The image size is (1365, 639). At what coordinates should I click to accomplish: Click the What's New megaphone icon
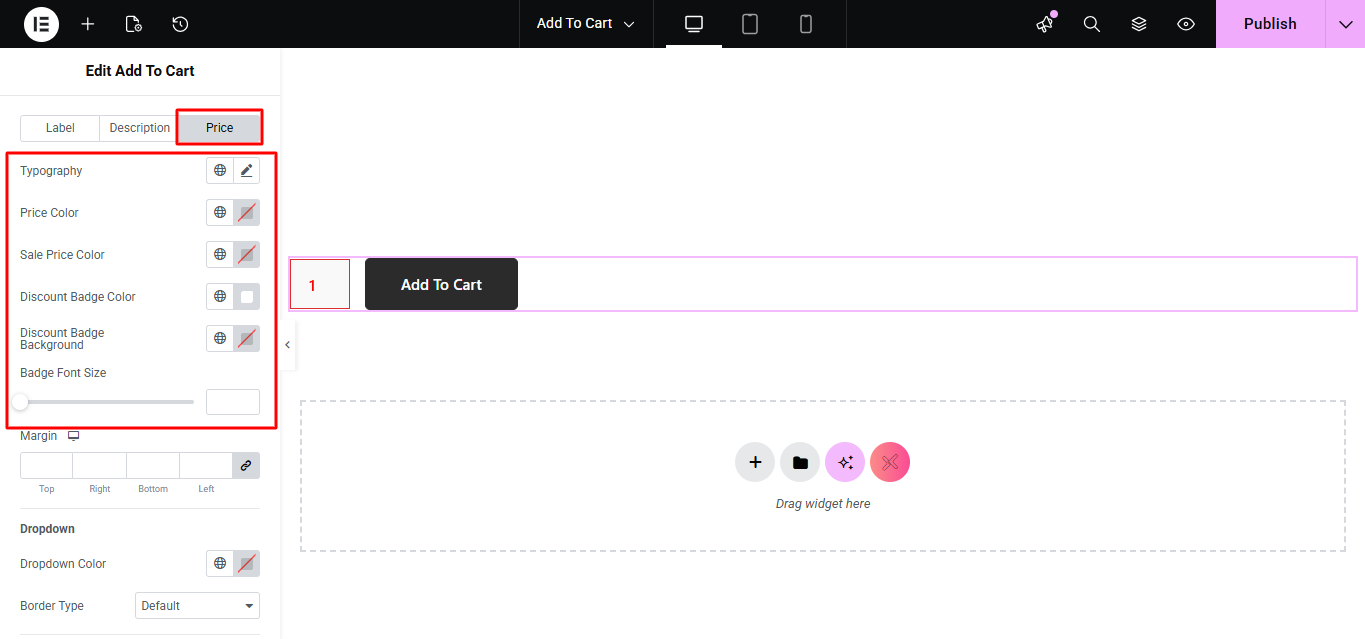pyautogui.click(x=1045, y=24)
